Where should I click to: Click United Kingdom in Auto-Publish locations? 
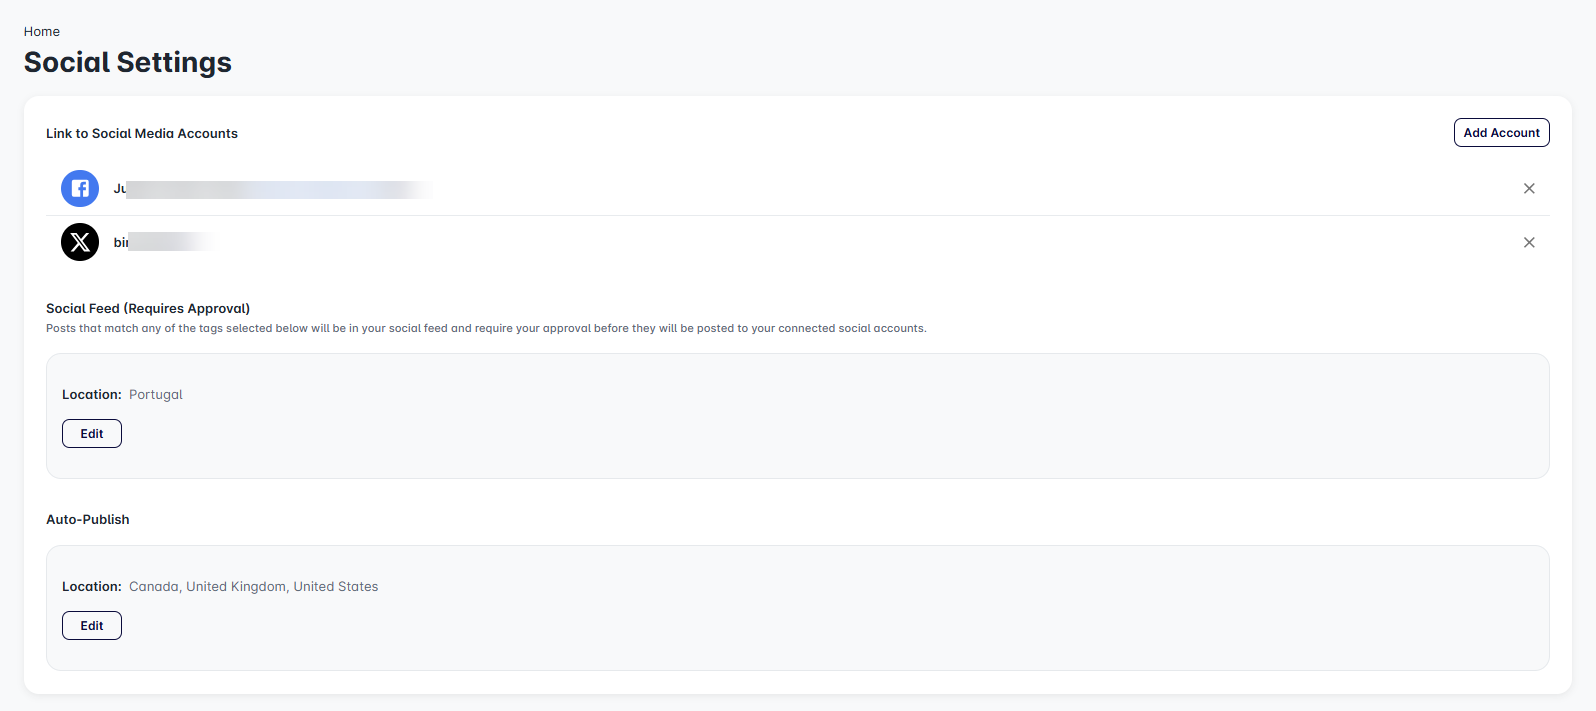[x=236, y=587]
